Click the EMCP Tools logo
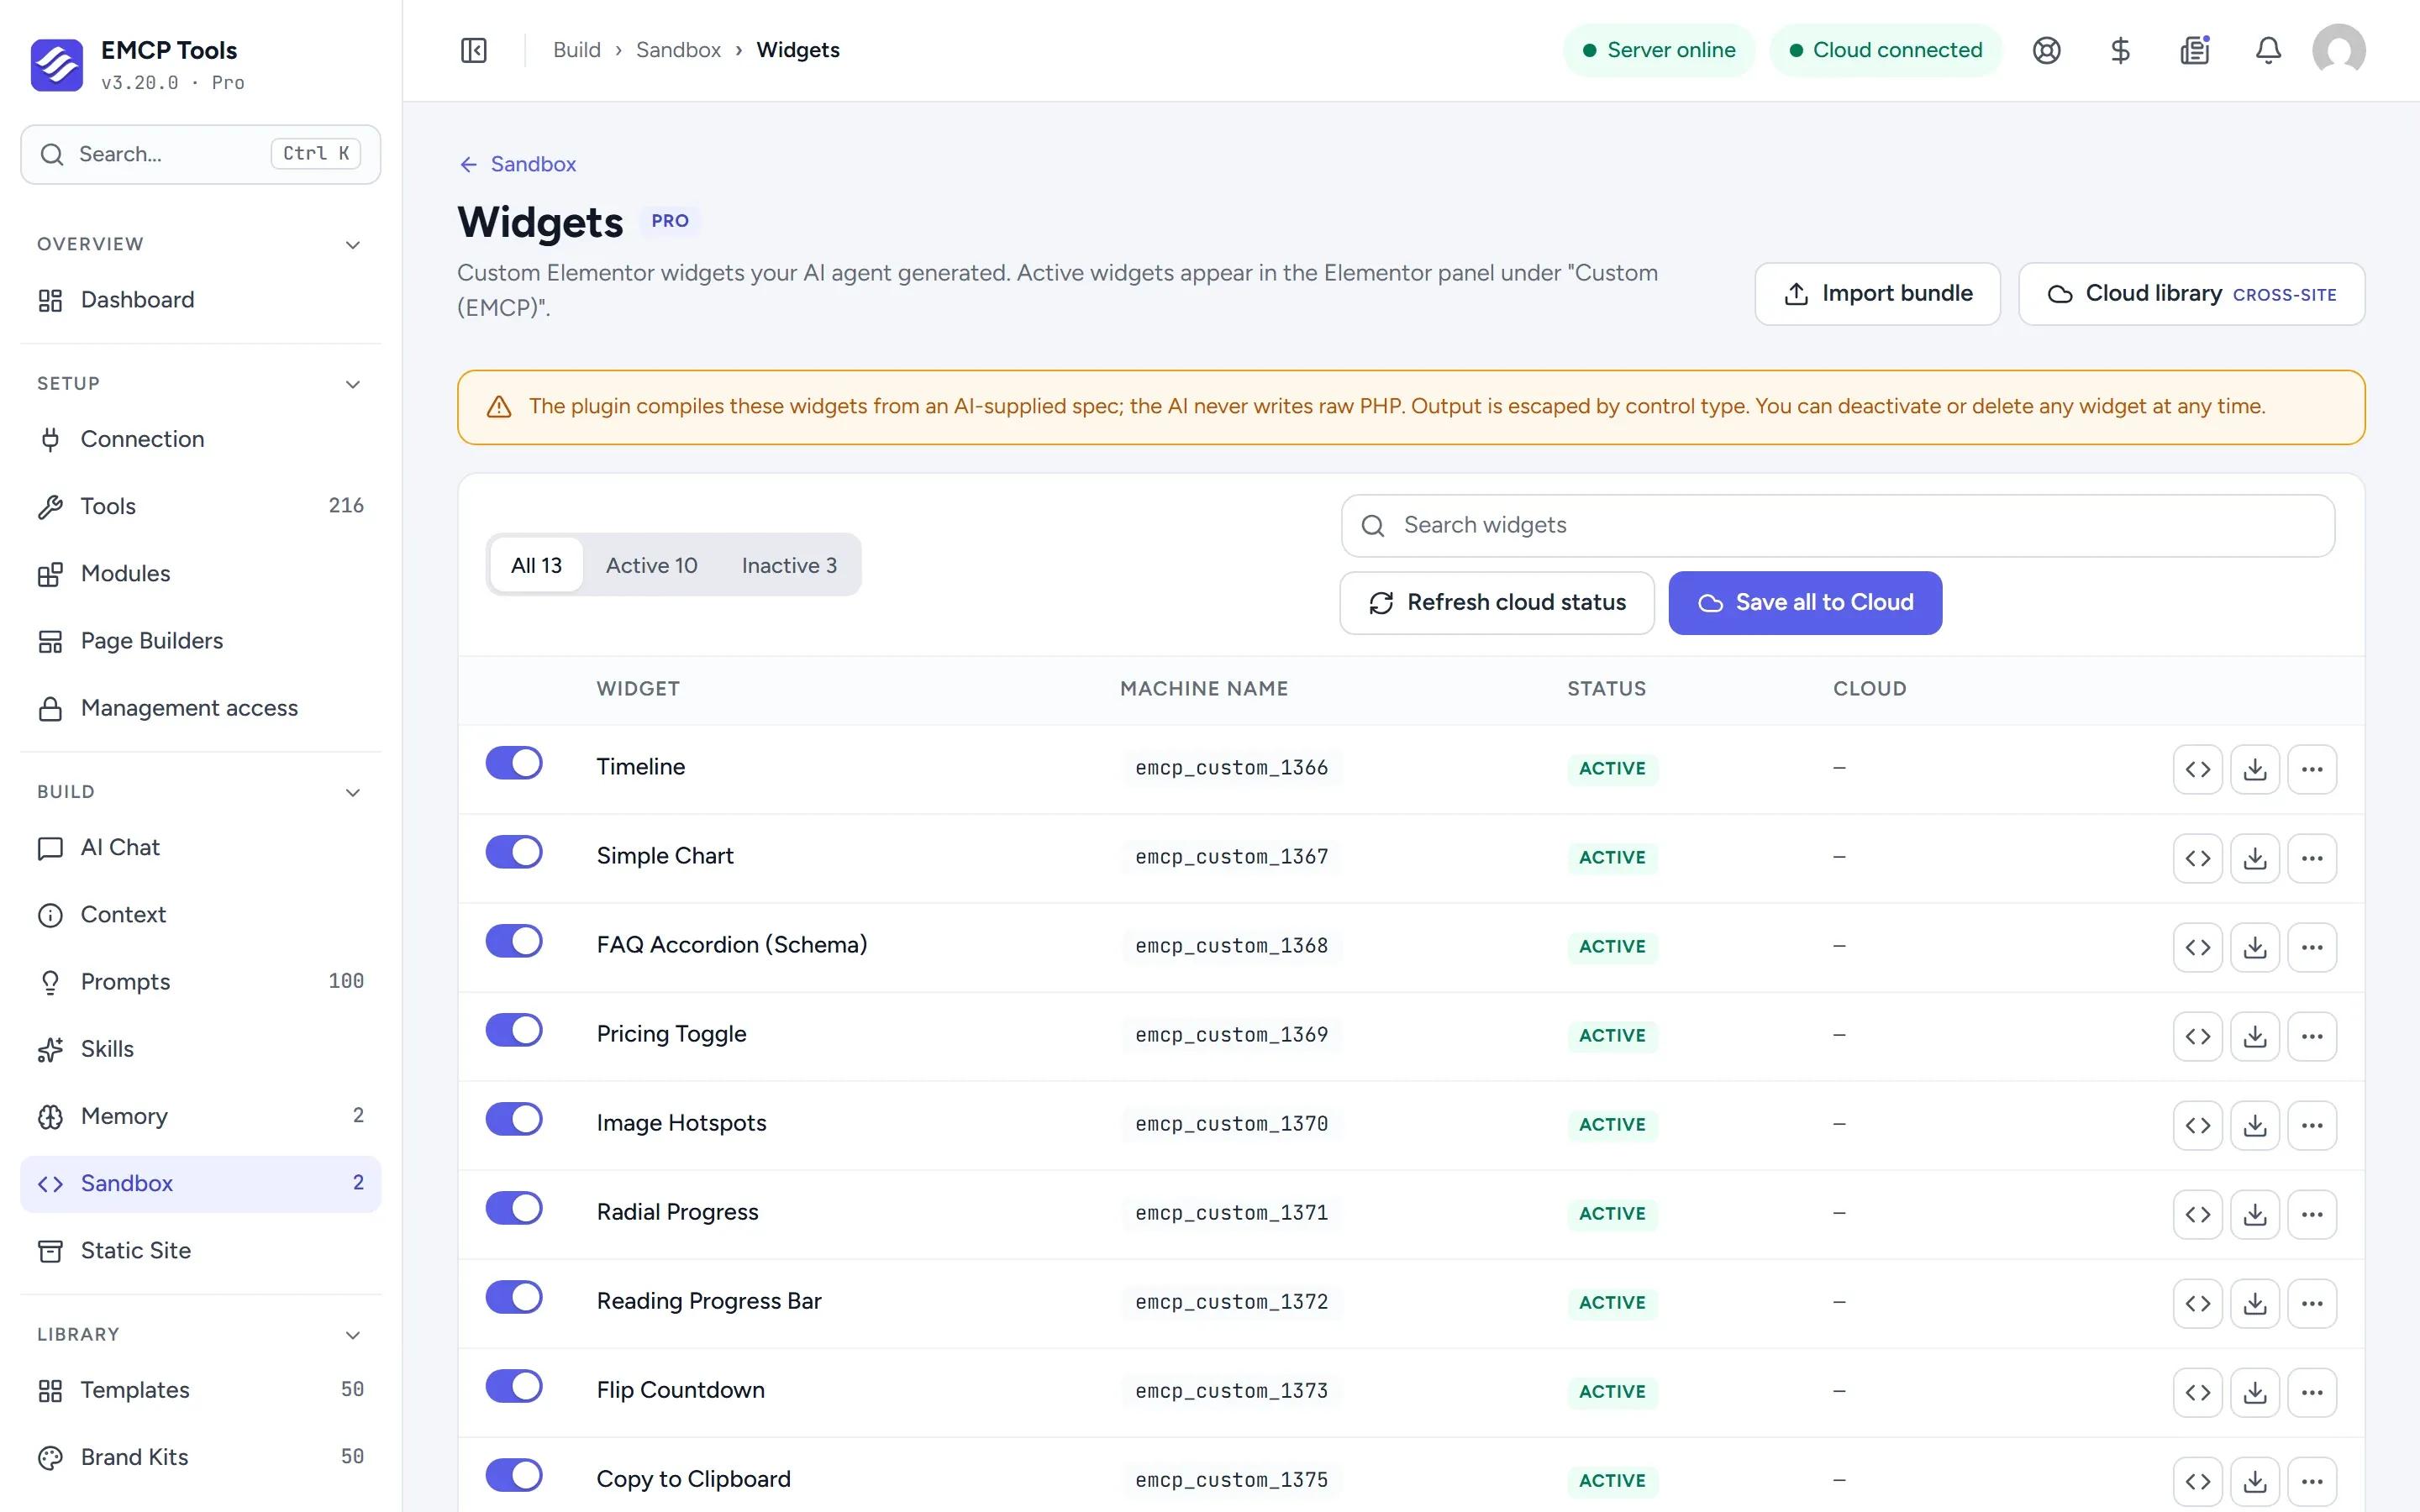2420x1512 pixels. (x=57, y=64)
